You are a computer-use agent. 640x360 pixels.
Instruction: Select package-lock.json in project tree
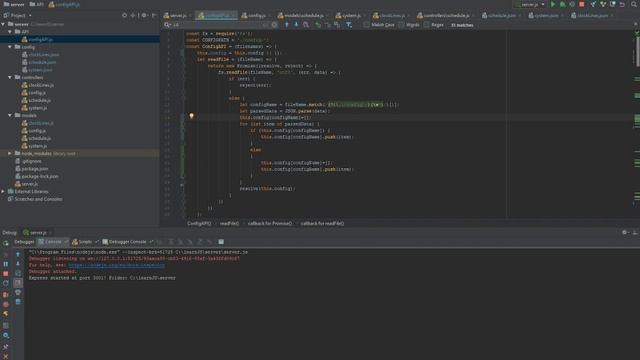pyautogui.click(x=40, y=176)
